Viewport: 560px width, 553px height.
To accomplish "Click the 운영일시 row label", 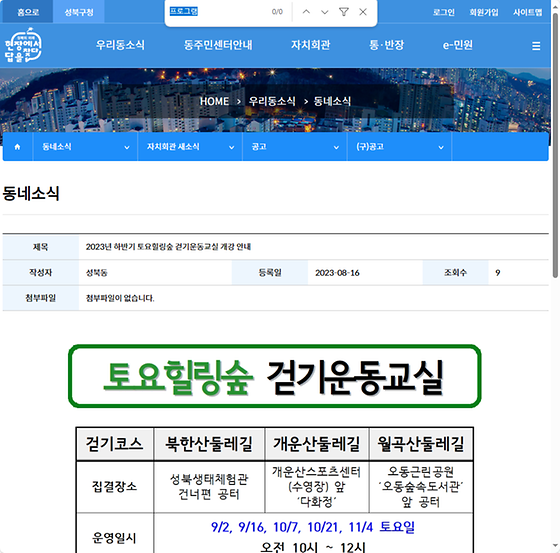I will [115, 538].
